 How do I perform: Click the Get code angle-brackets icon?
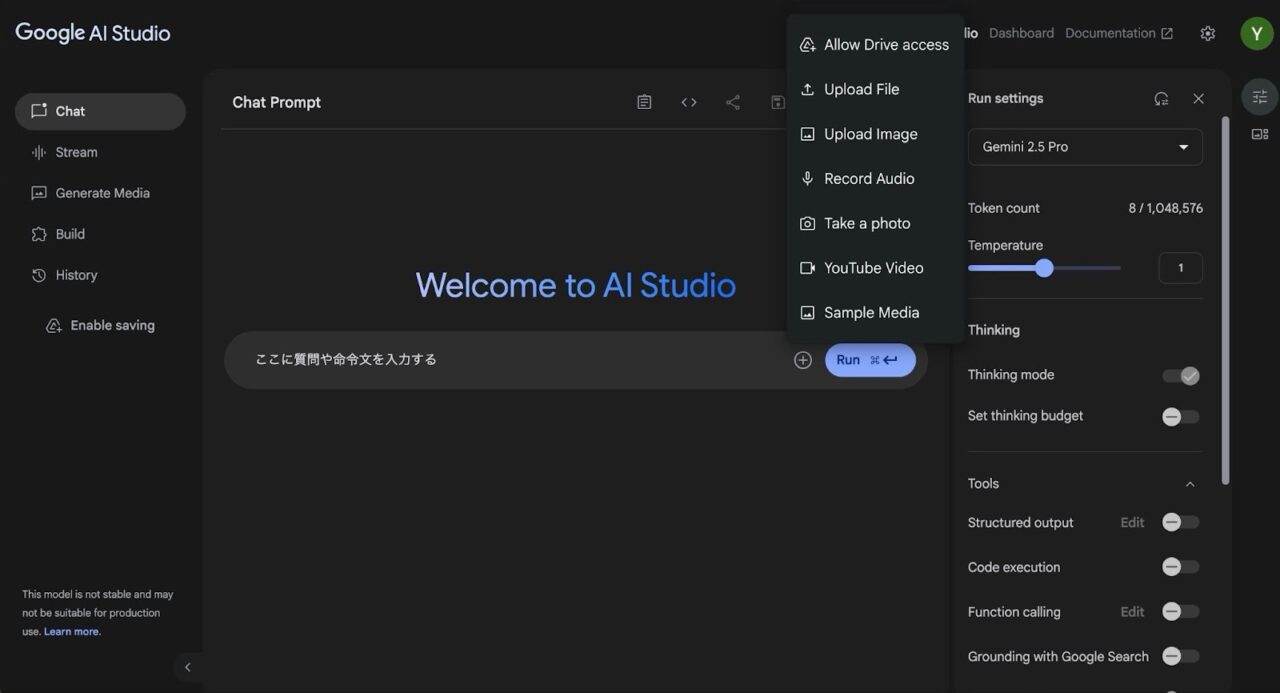click(689, 102)
